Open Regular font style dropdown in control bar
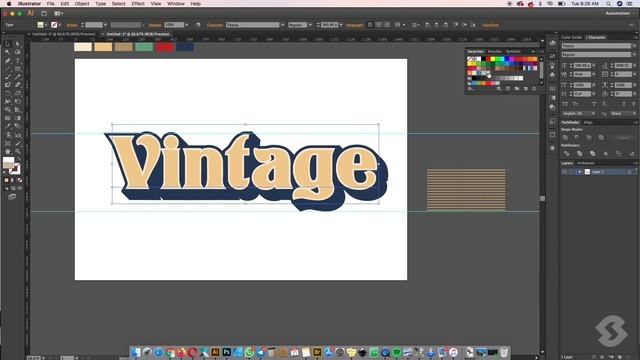 [x=310, y=25]
